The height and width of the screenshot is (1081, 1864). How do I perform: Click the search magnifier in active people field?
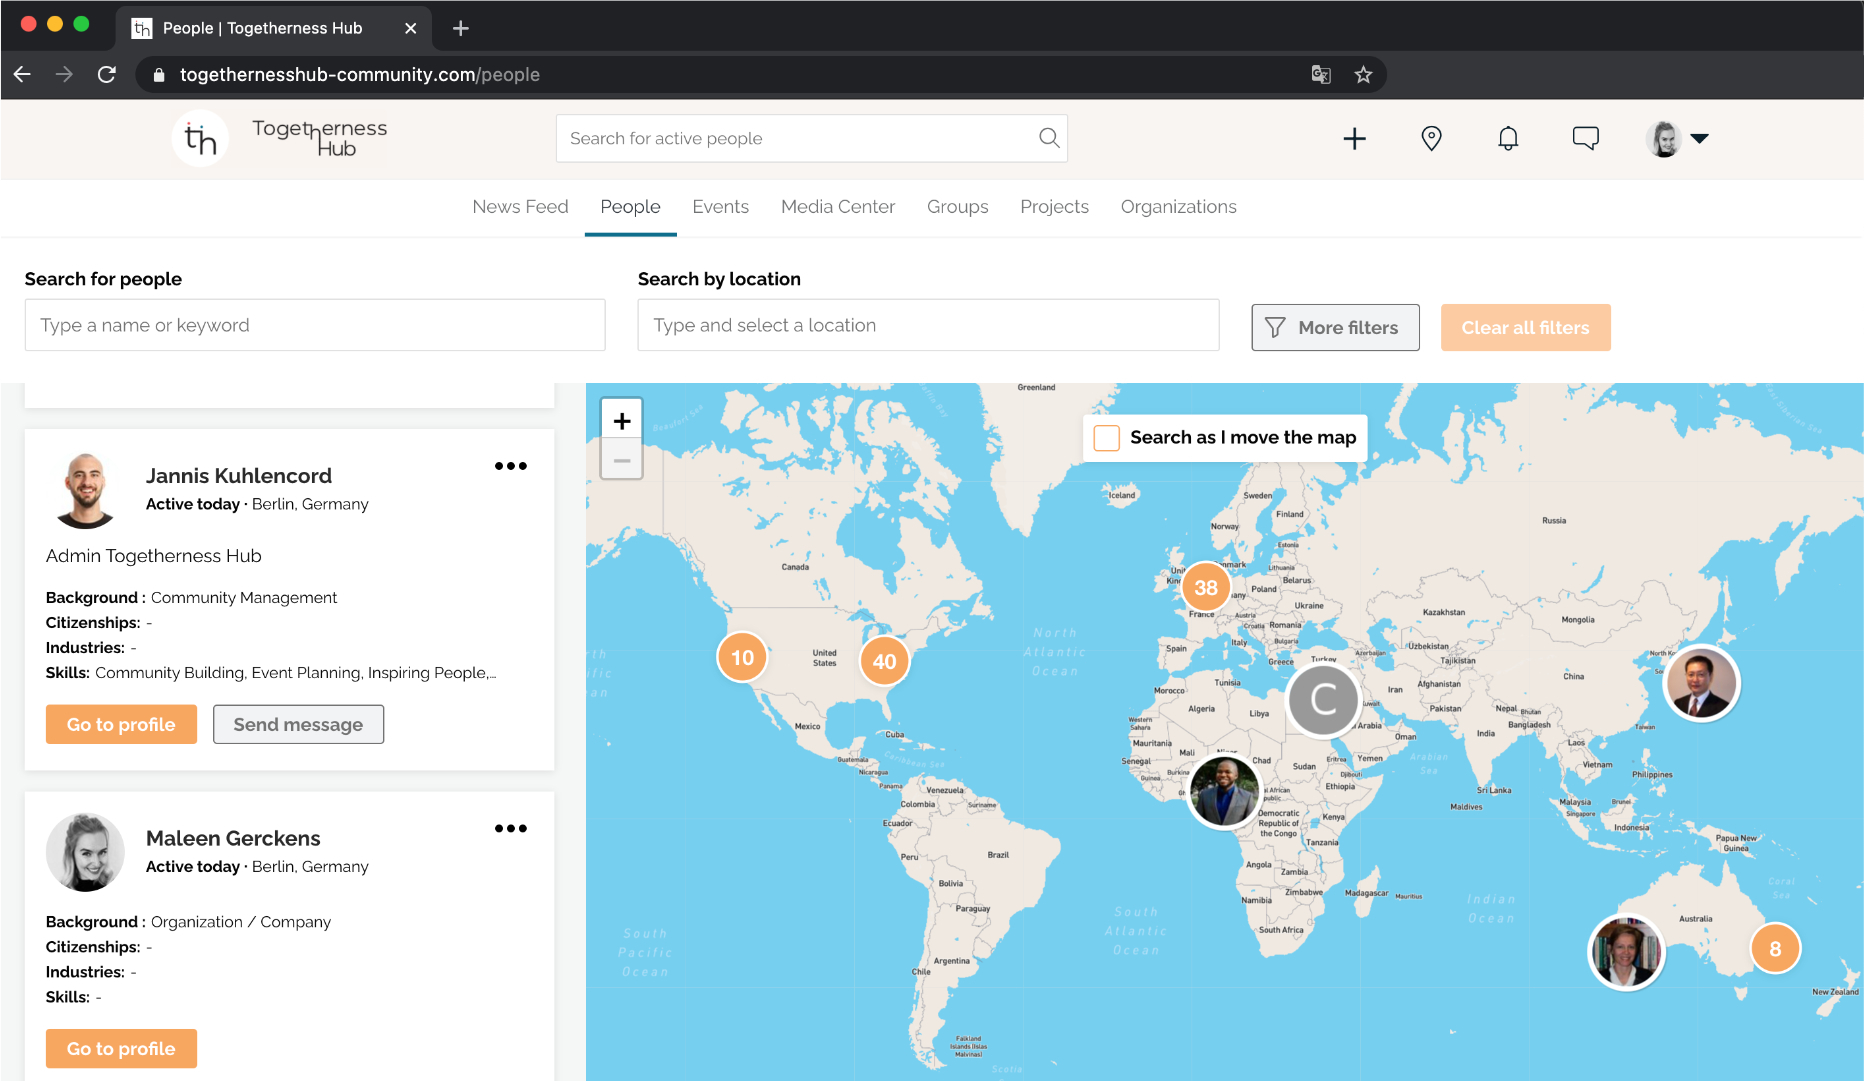point(1048,138)
